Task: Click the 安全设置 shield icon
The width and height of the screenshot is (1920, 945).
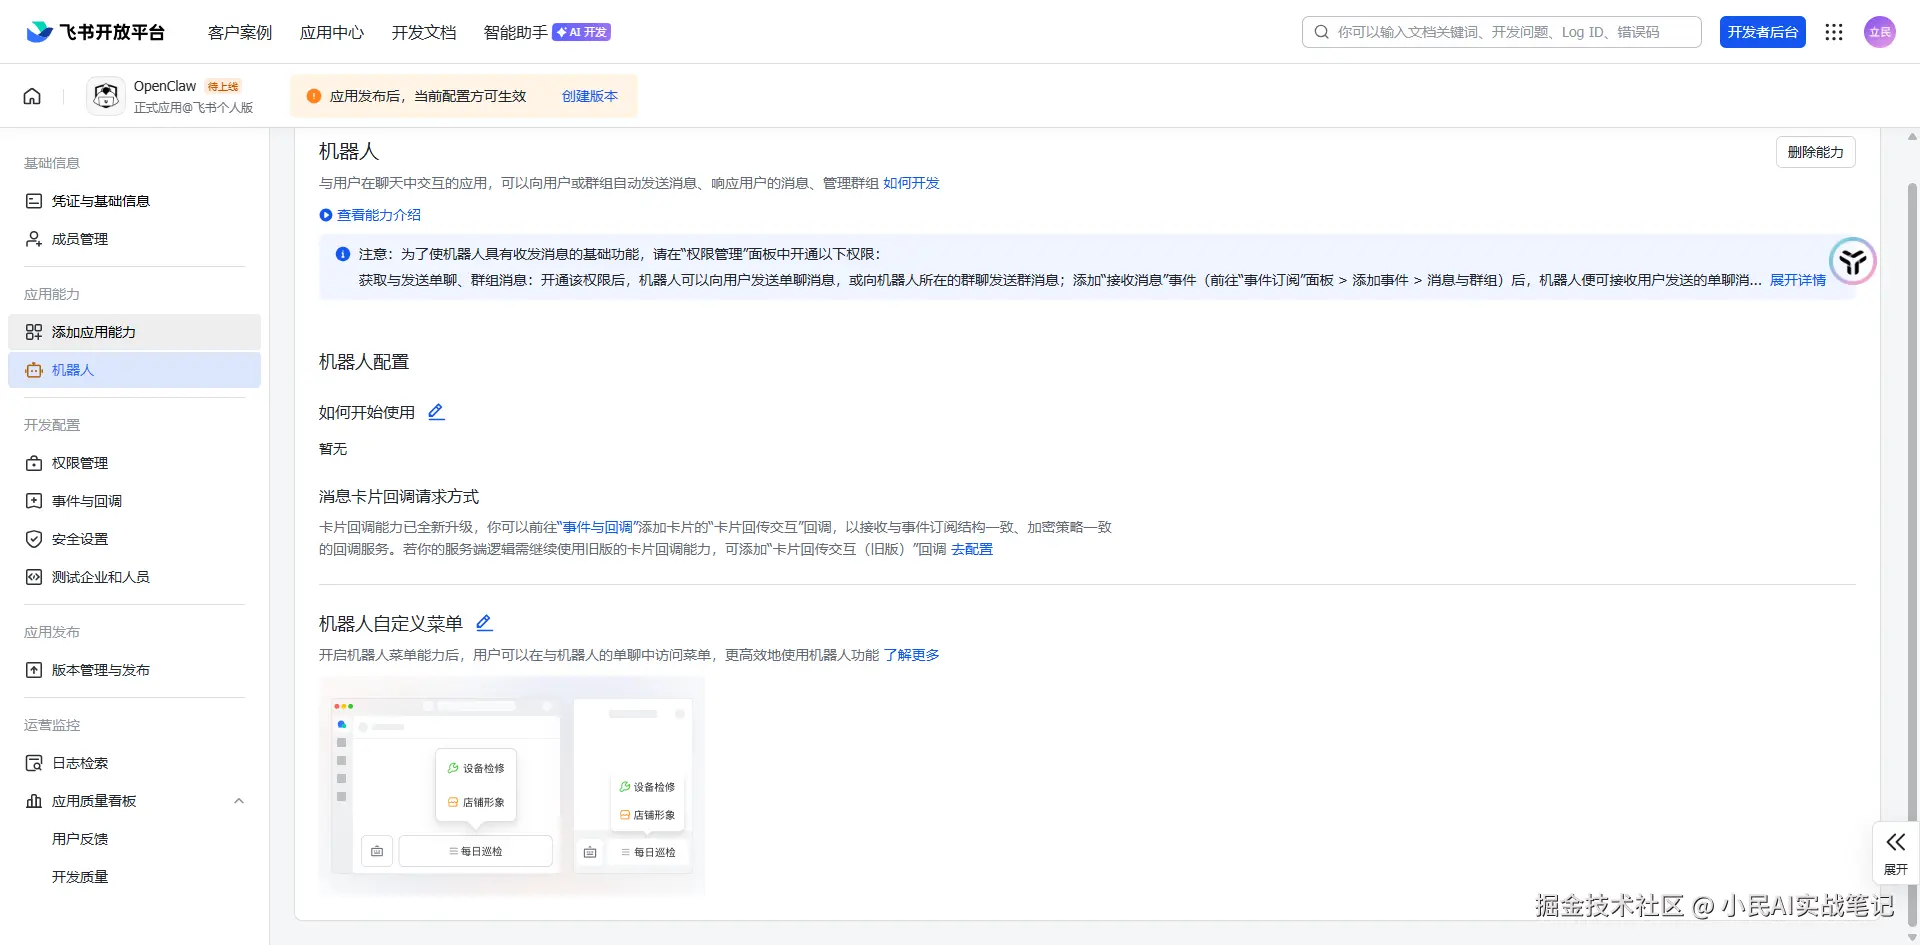Action: point(34,539)
